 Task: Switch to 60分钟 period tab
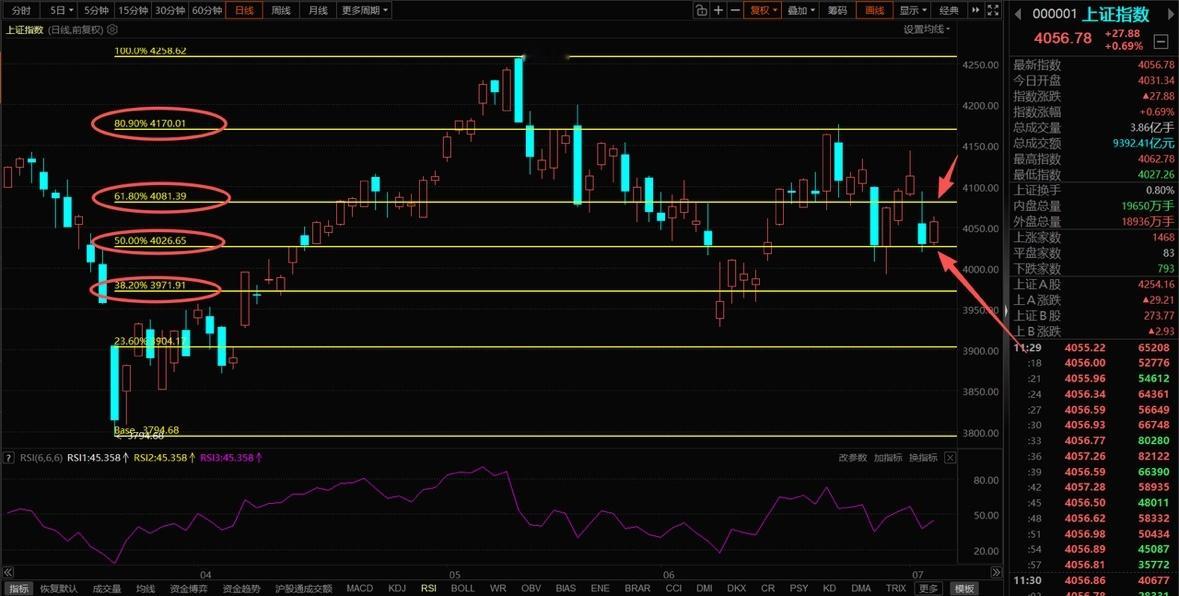[207, 11]
